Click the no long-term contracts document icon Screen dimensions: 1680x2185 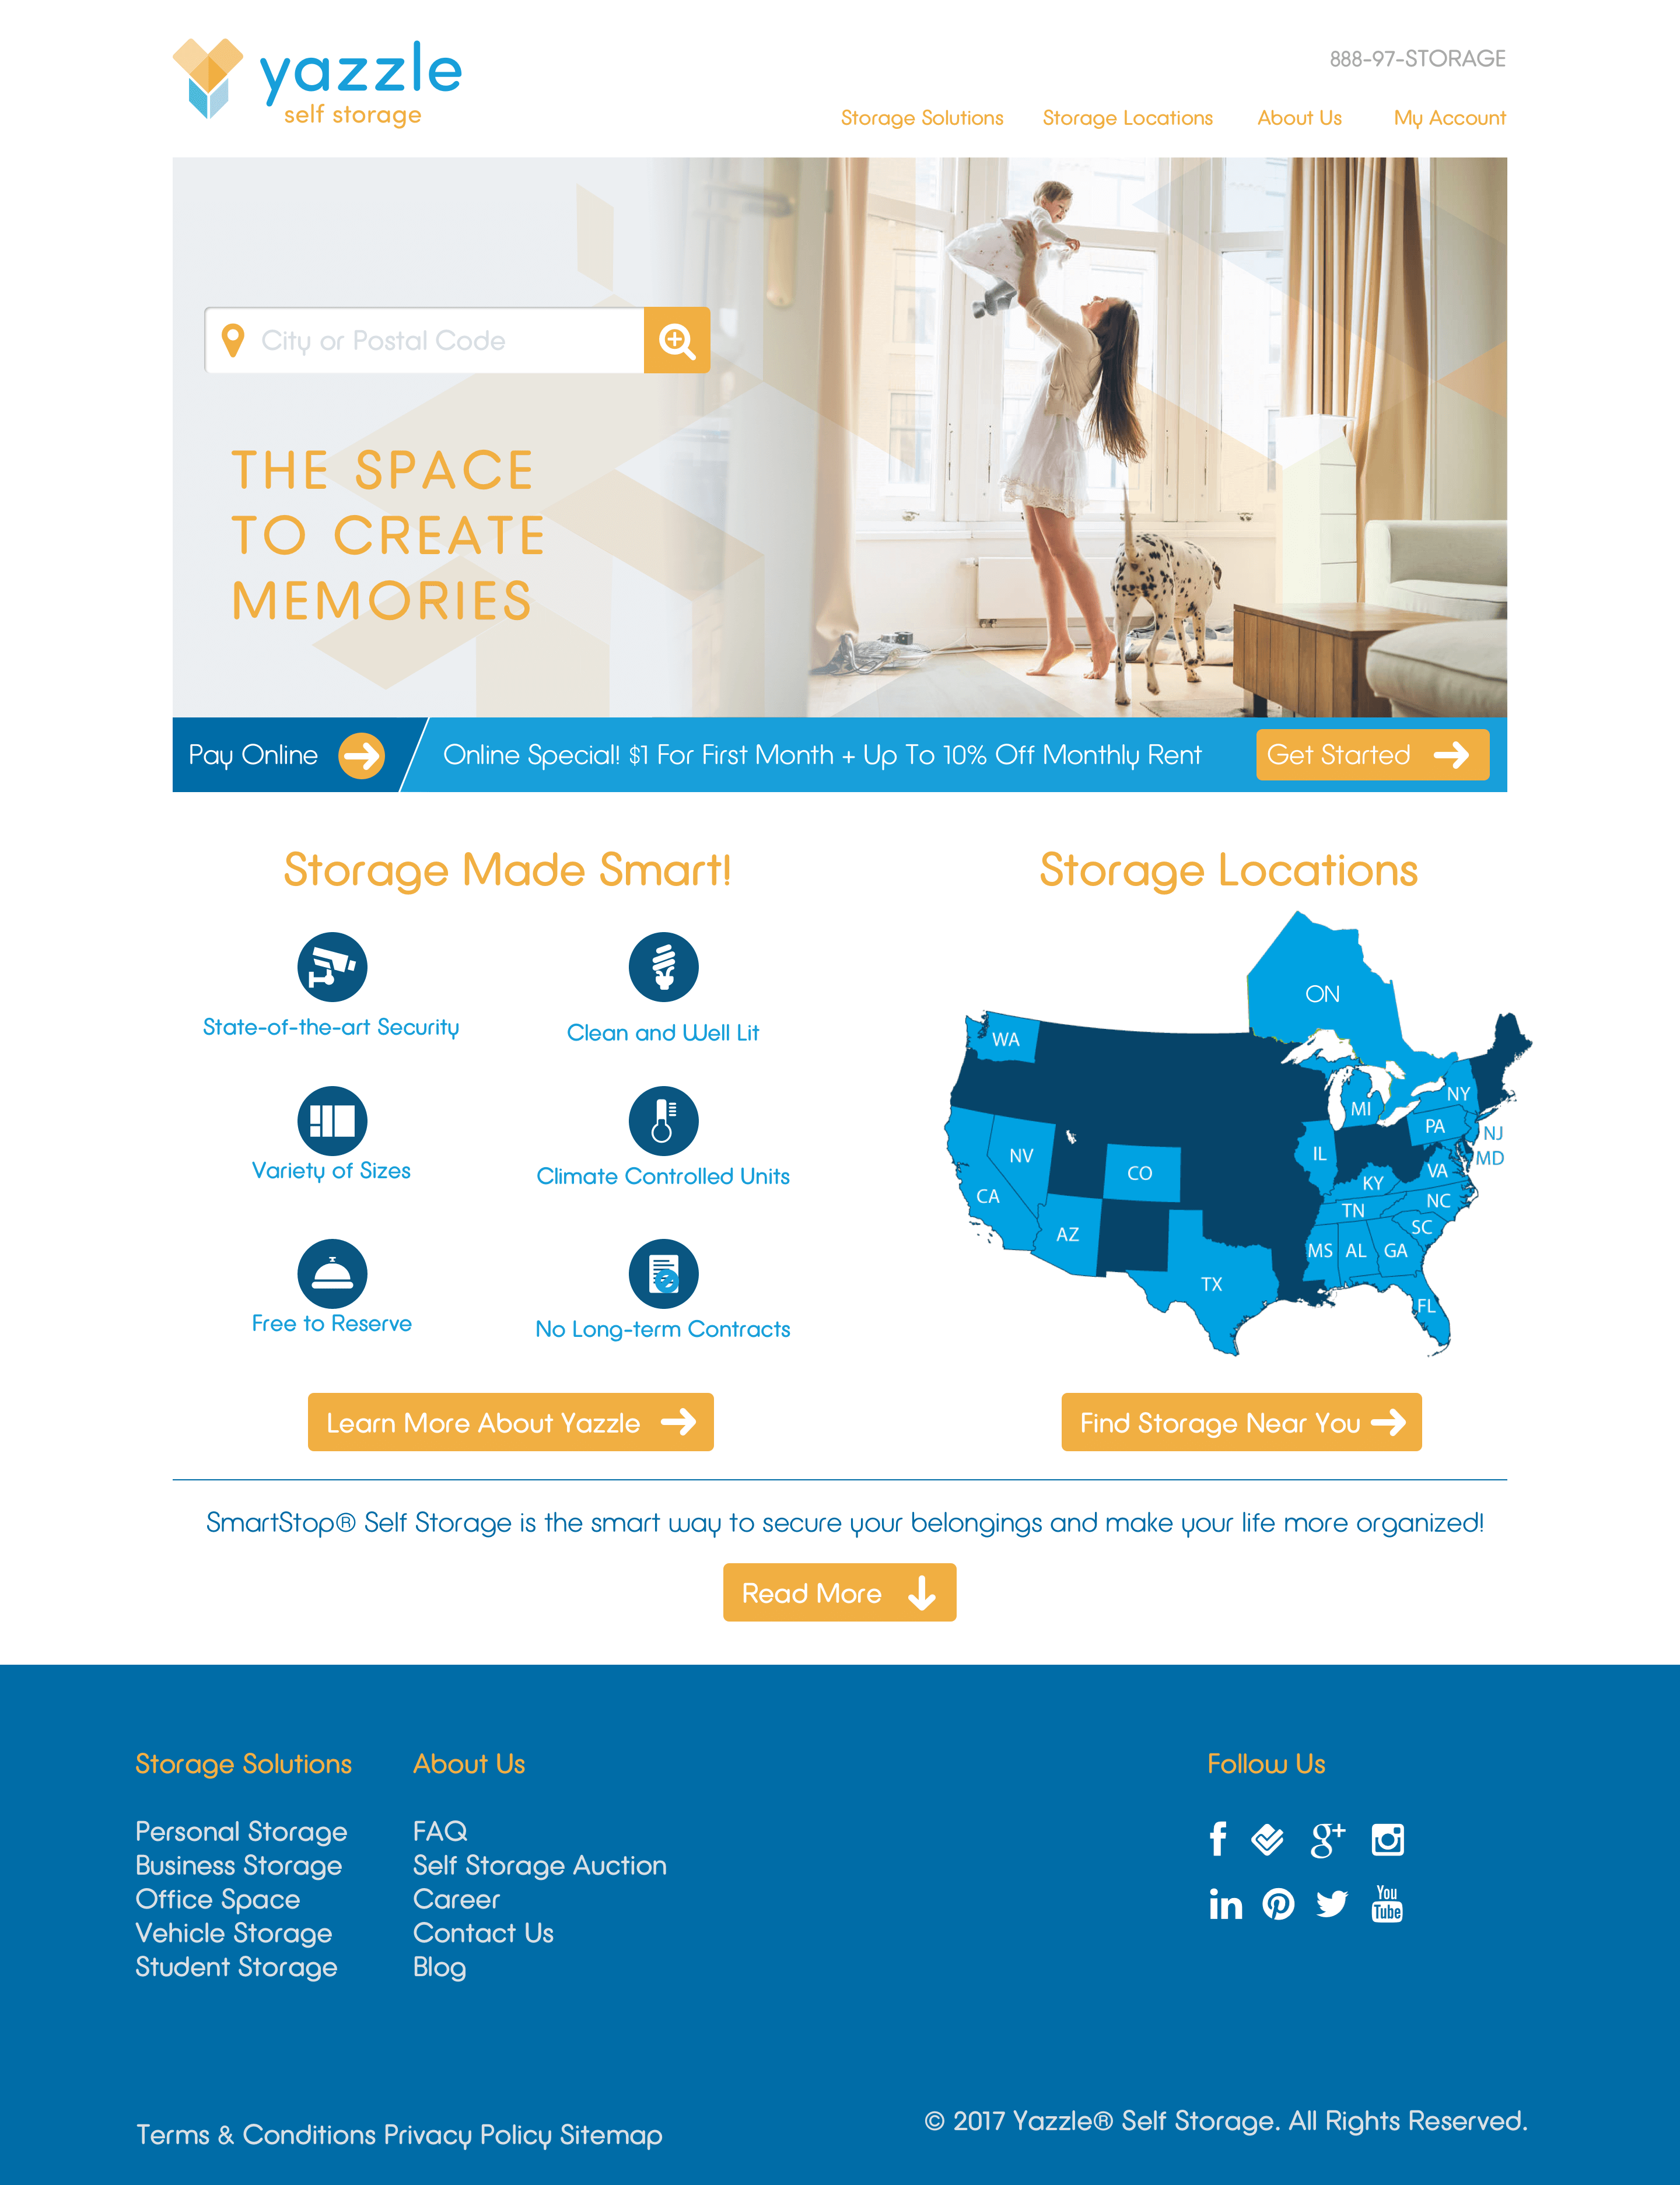coord(663,1267)
